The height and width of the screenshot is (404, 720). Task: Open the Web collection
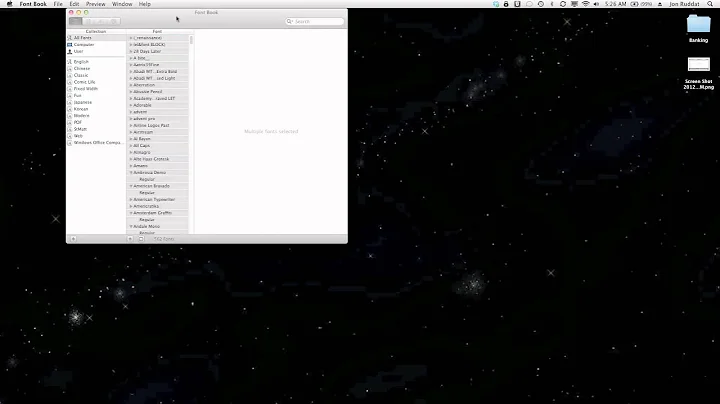pyautogui.click(x=96, y=136)
